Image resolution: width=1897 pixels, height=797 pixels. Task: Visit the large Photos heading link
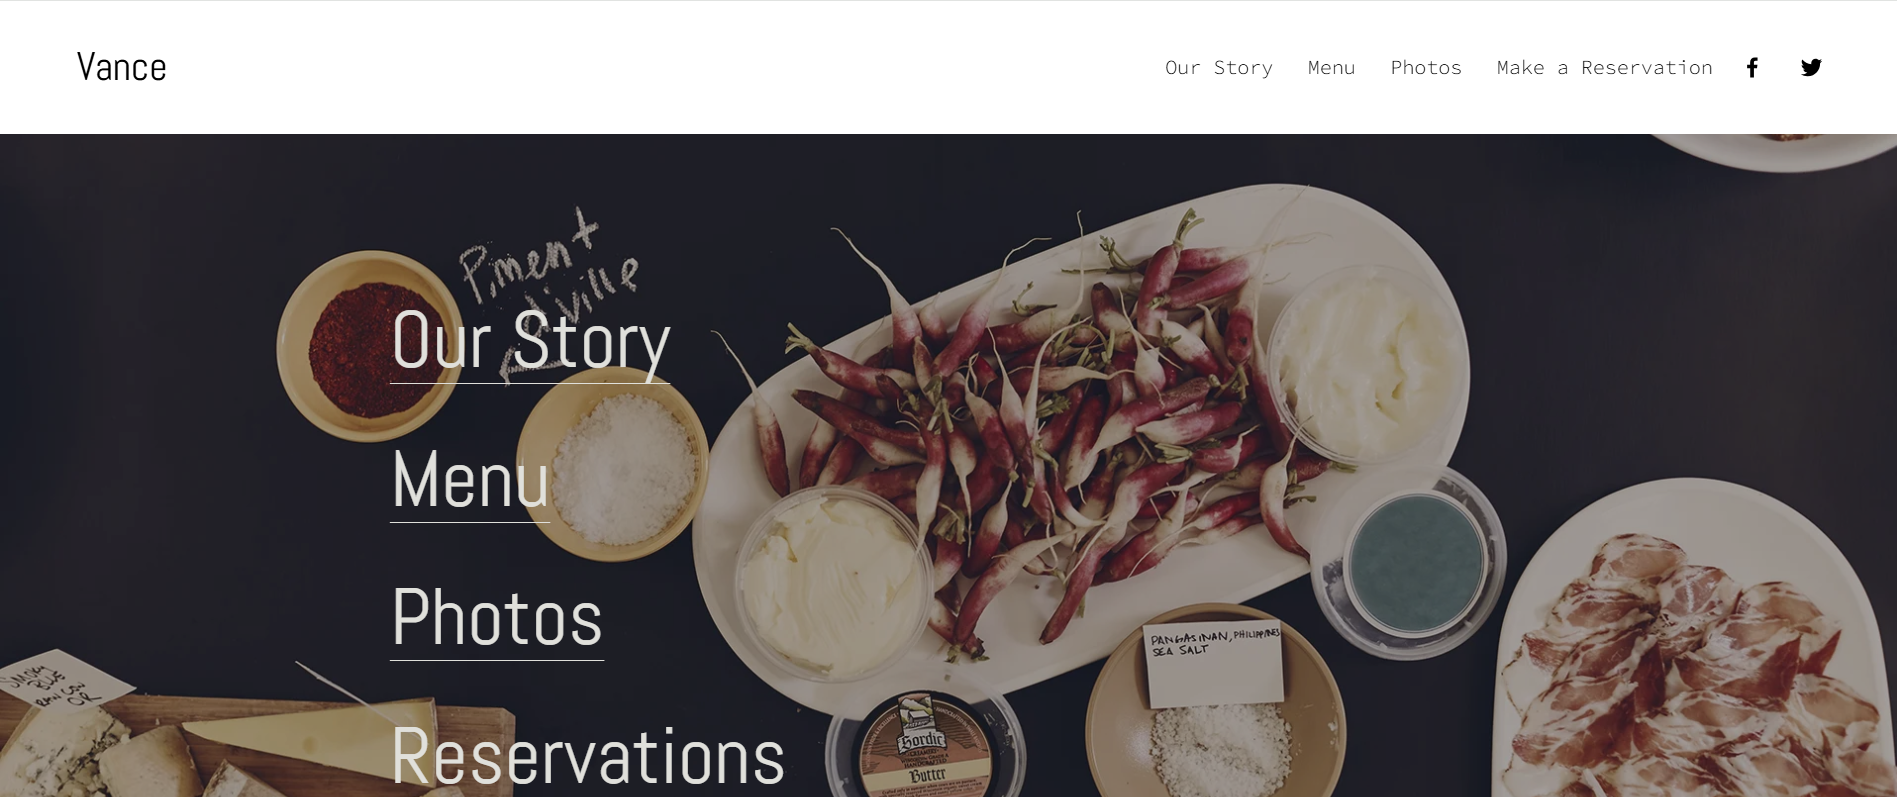point(497,618)
